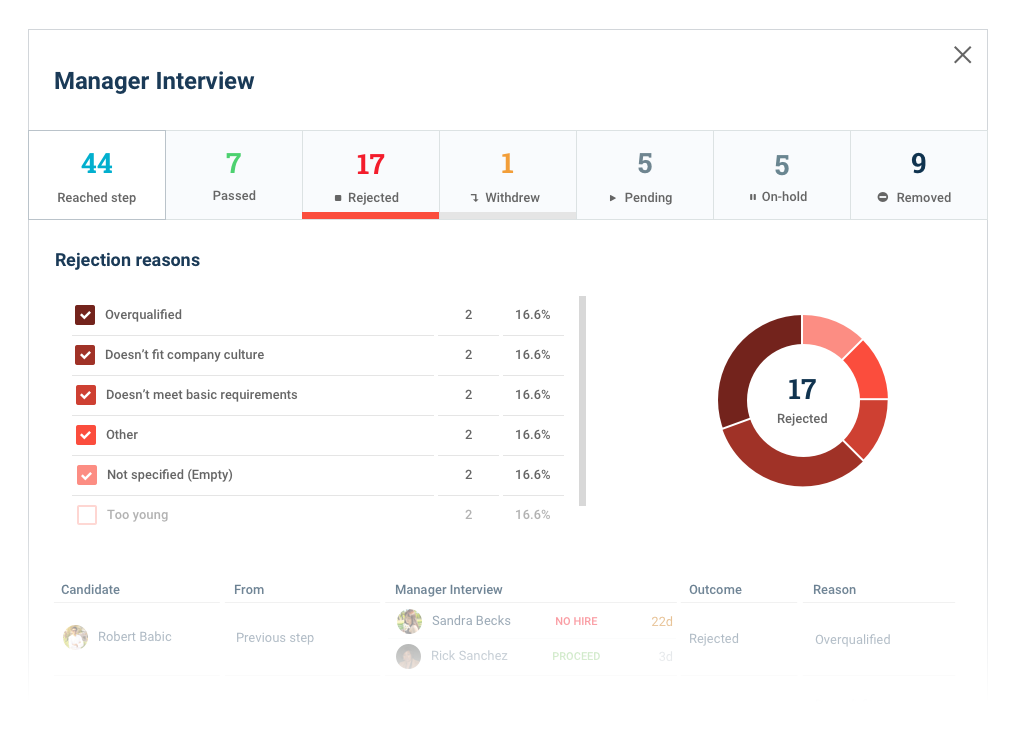Uncheck Doesn't fit company culture checkbox
The image size is (1014, 744).
point(85,355)
